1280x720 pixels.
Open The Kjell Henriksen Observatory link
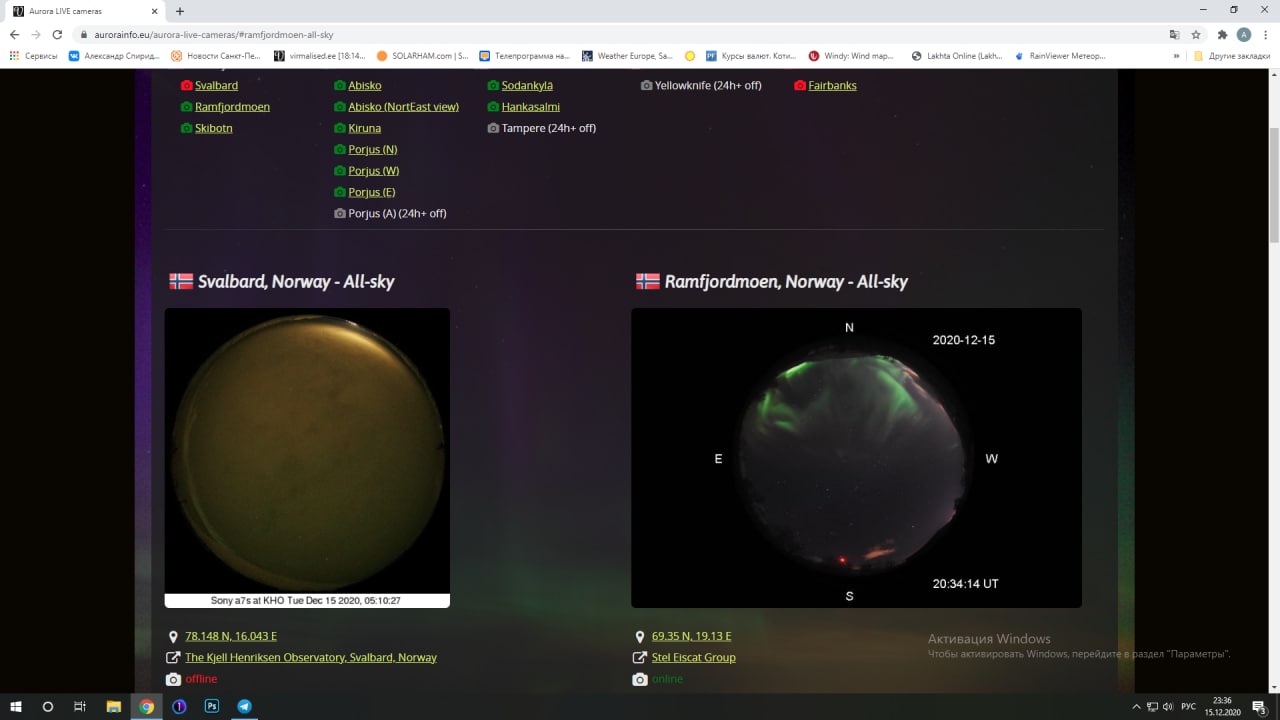point(311,658)
